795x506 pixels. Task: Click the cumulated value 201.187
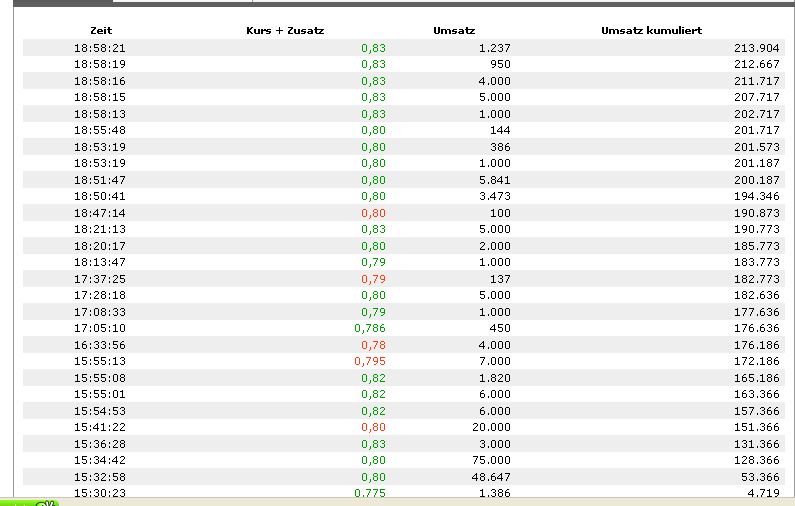tap(756, 163)
